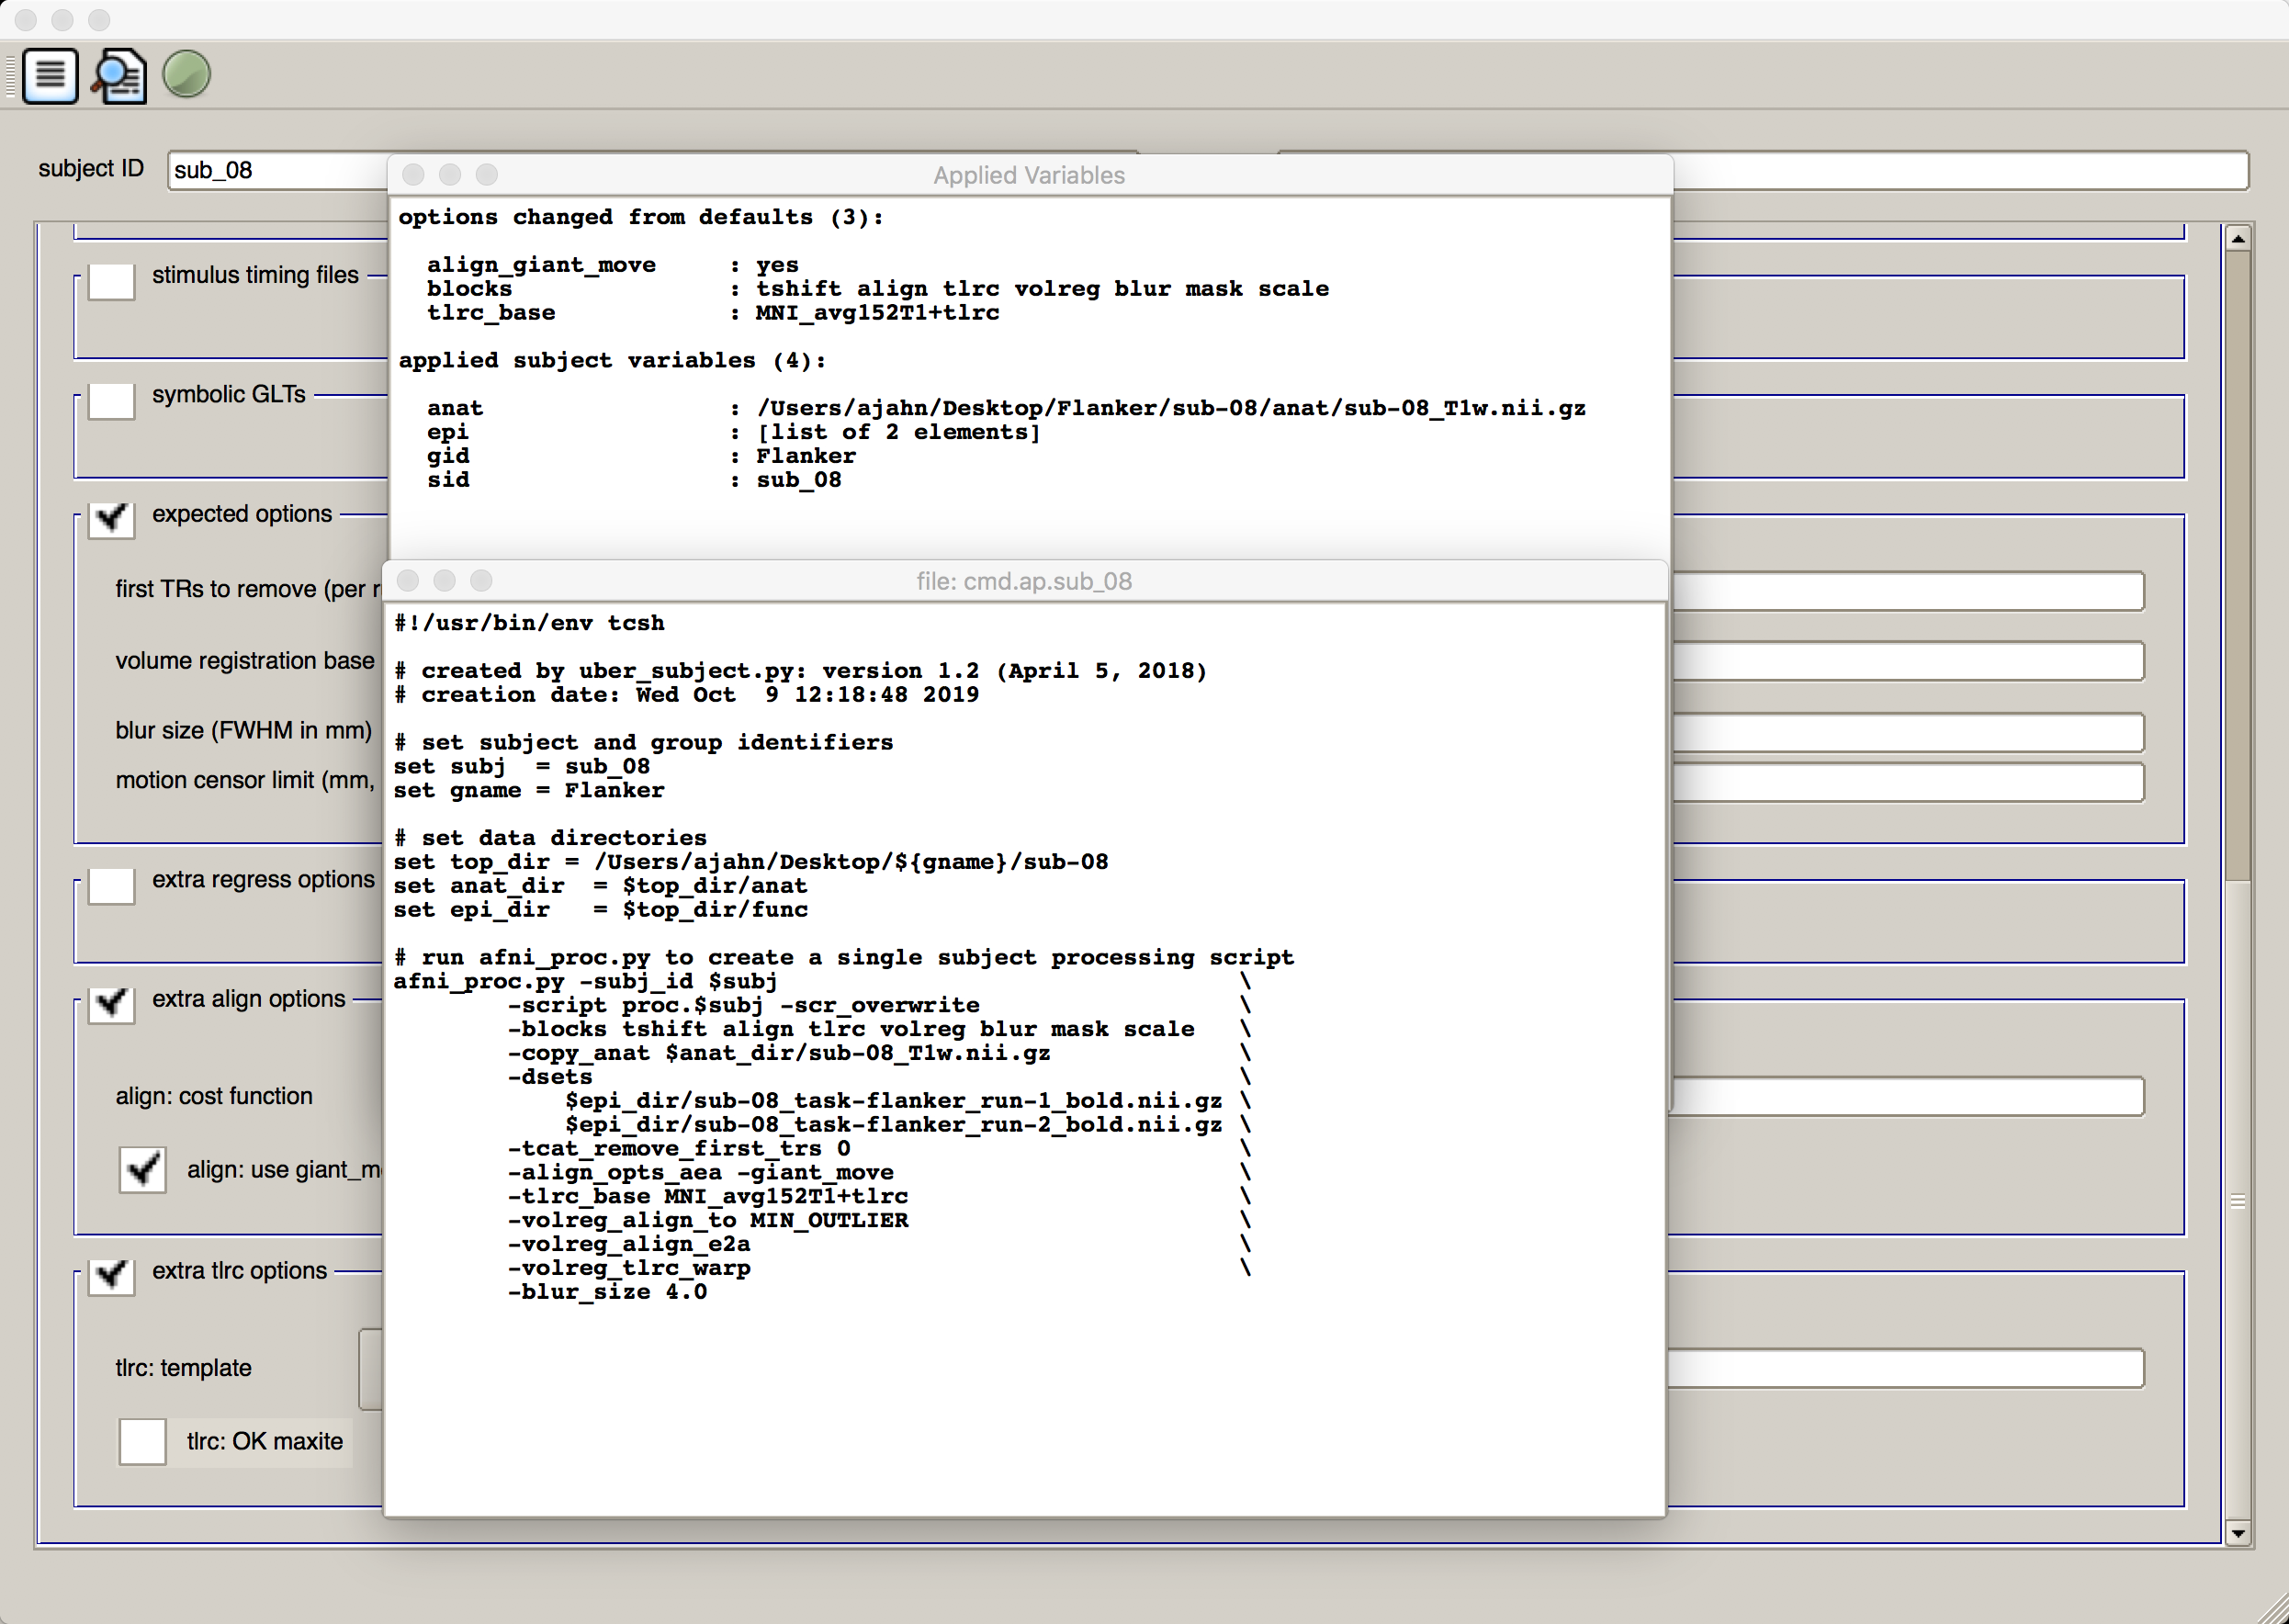Click the 'set gname = Flanker' line
The image size is (2289, 1624).
(x=529, y=791)
